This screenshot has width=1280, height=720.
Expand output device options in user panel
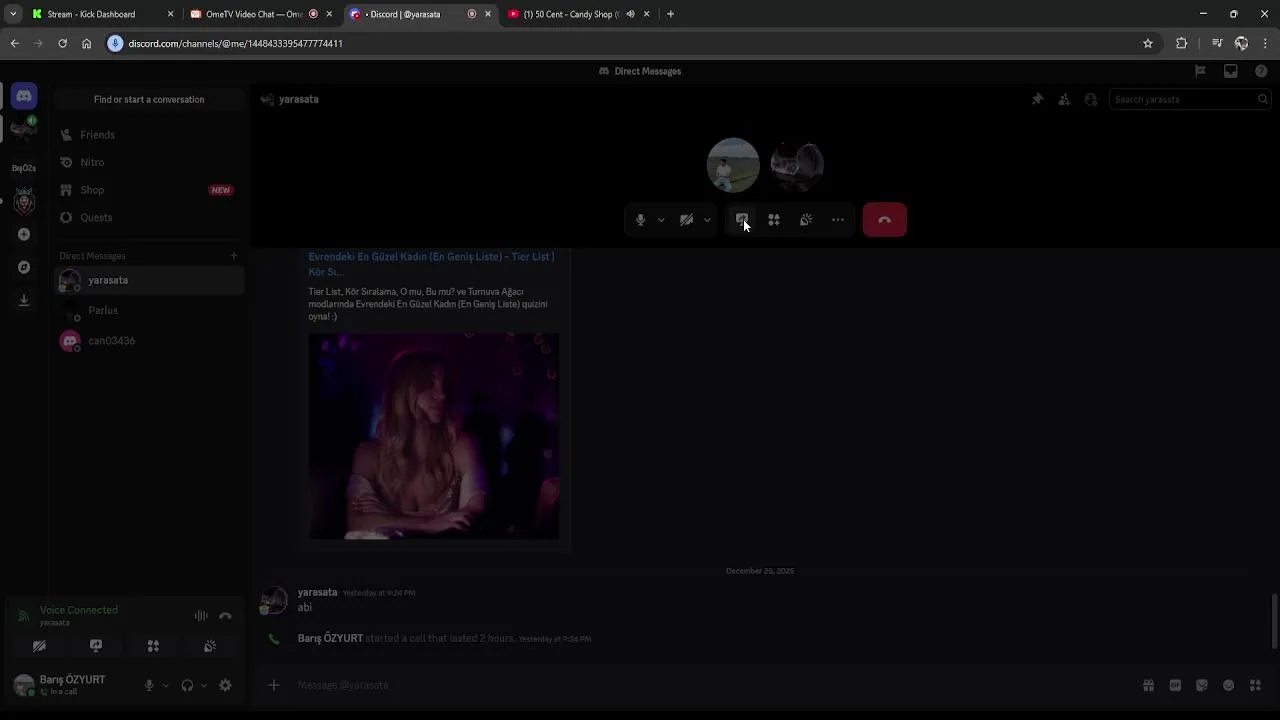(203, 685)
